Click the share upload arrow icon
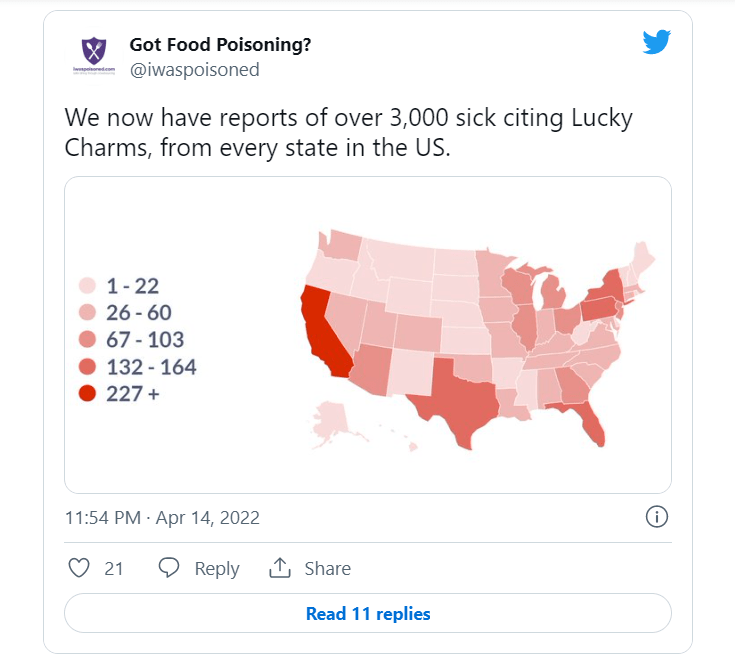 coord(279,568)
